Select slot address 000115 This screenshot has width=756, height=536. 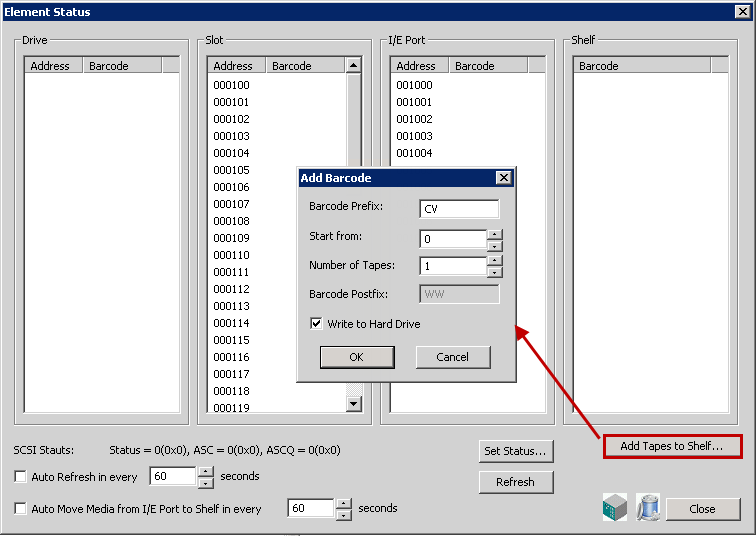pos(231,340)
